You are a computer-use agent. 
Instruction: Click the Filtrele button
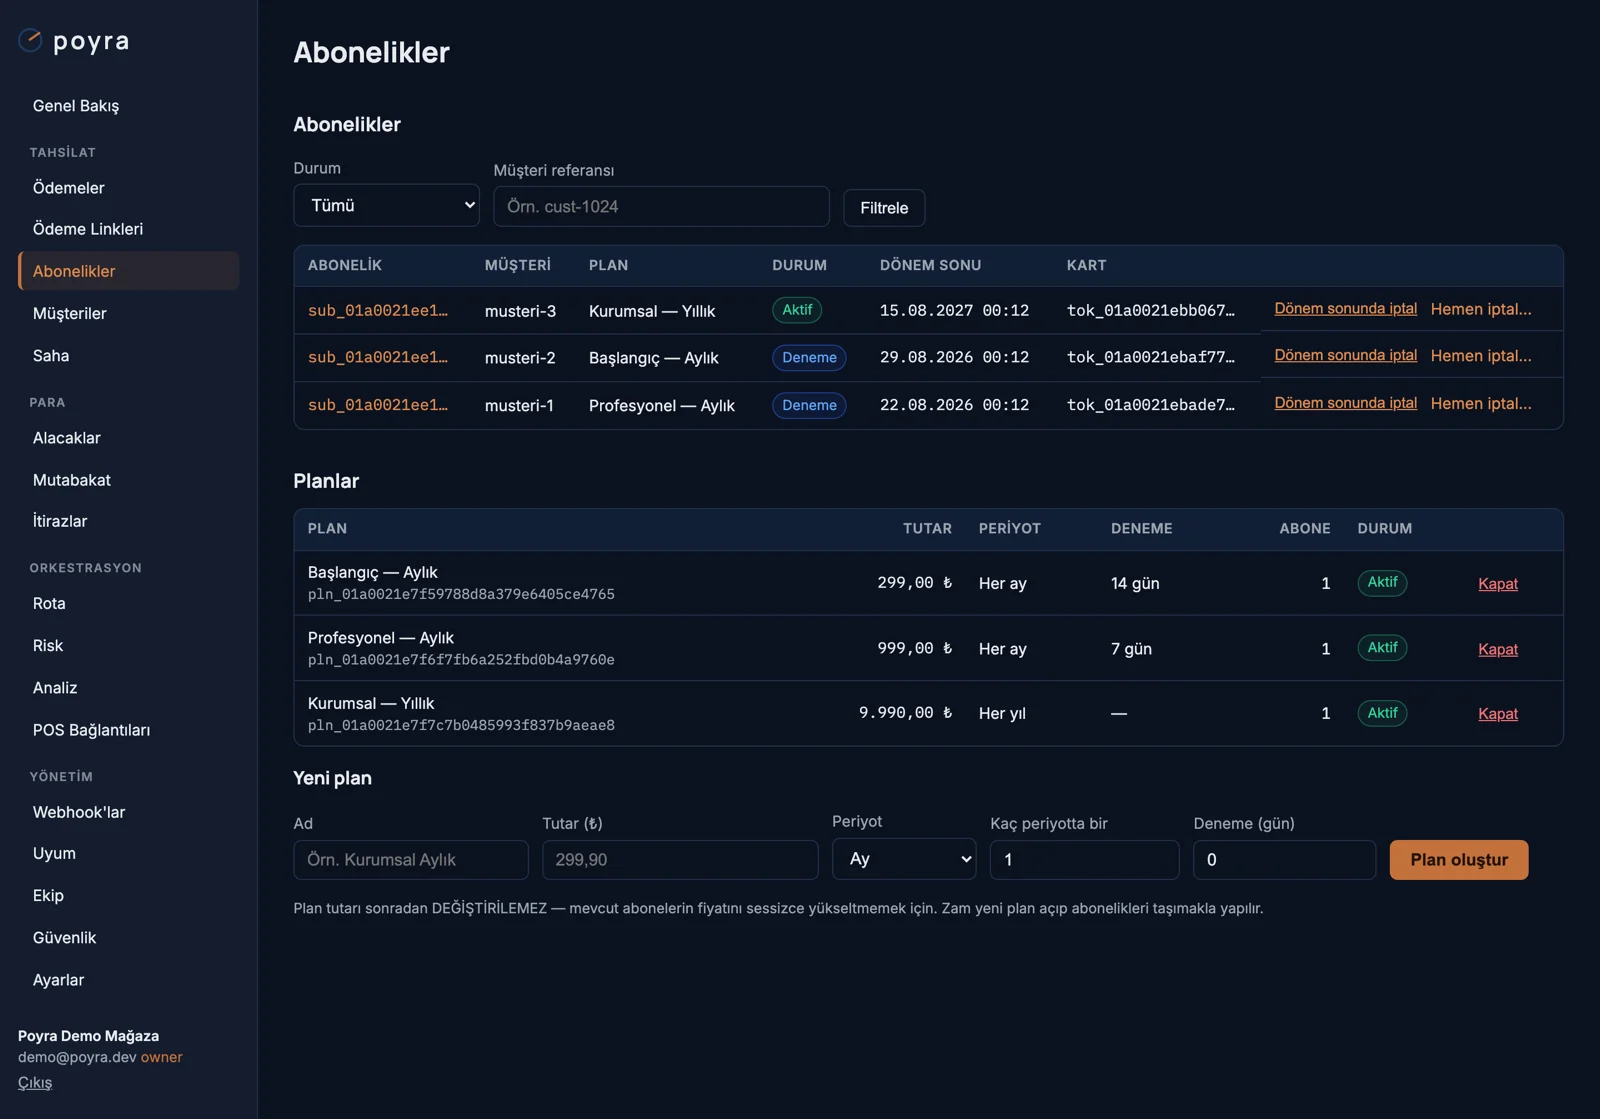pos(884,208)
